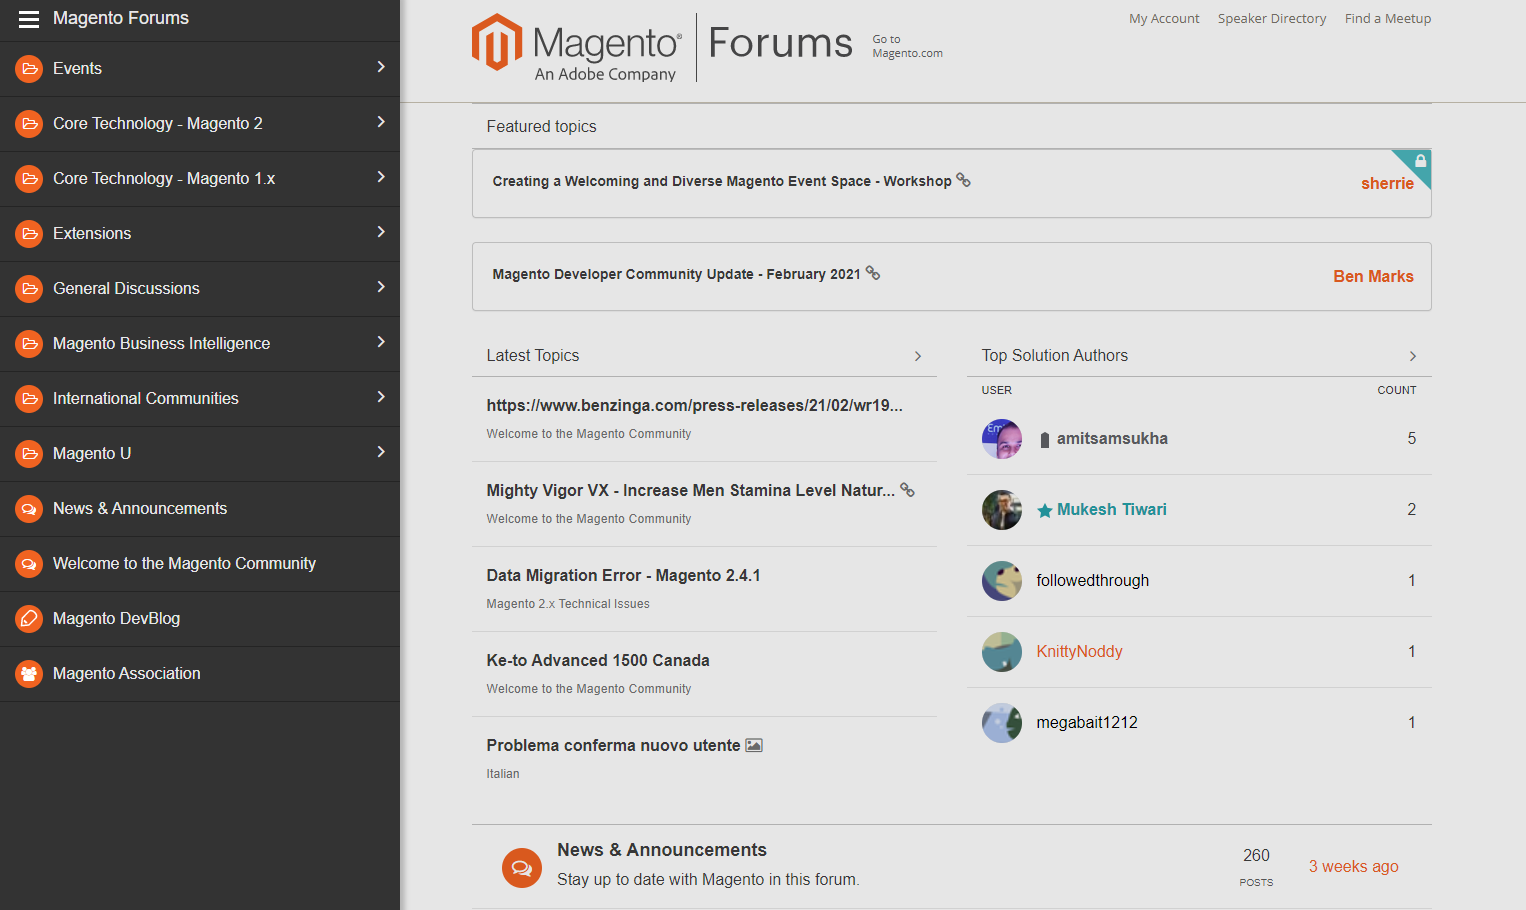The height and width of the screenshot is (910, 1526).
Task: Expand Core Technology - Magento 2 chevron
Action: (381, 122)
